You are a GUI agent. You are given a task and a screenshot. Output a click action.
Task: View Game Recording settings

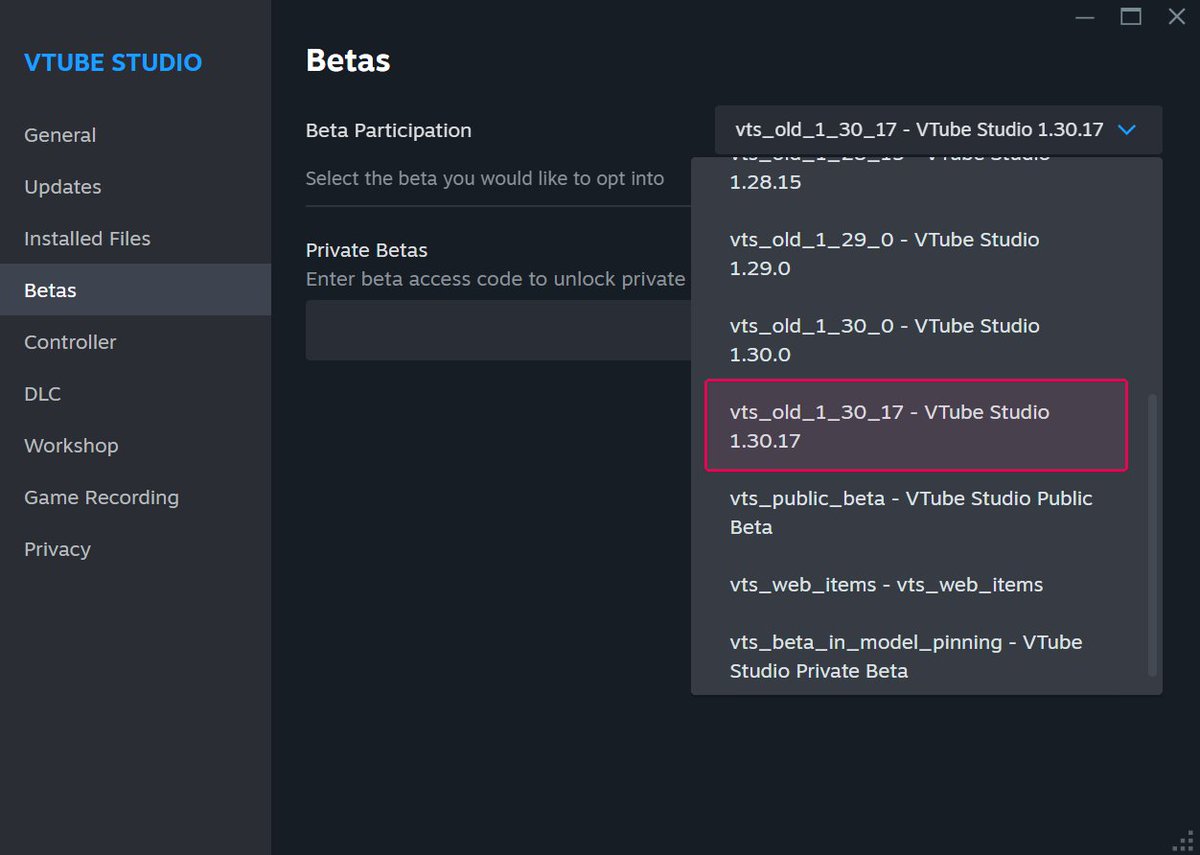[101, 497]
